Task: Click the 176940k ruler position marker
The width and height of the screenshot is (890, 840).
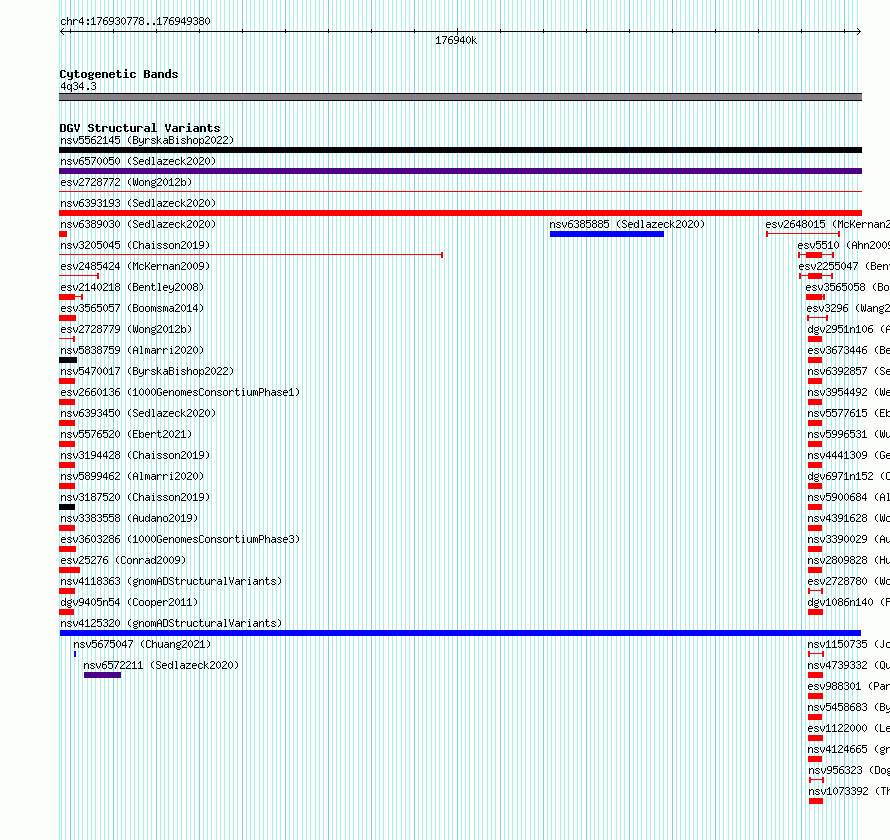Action: pos(456,40)
